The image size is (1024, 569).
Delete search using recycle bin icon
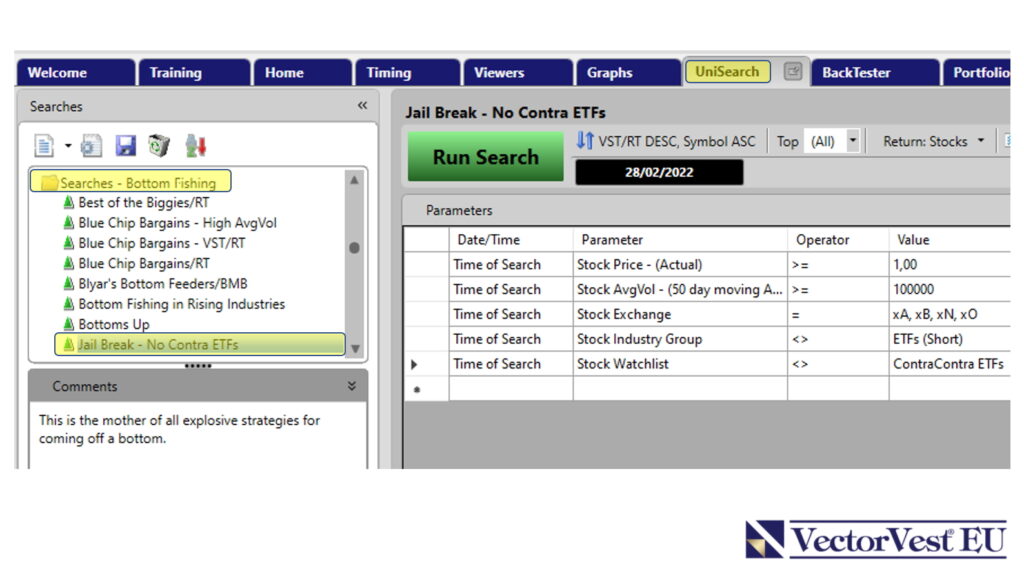pos(159,146)
